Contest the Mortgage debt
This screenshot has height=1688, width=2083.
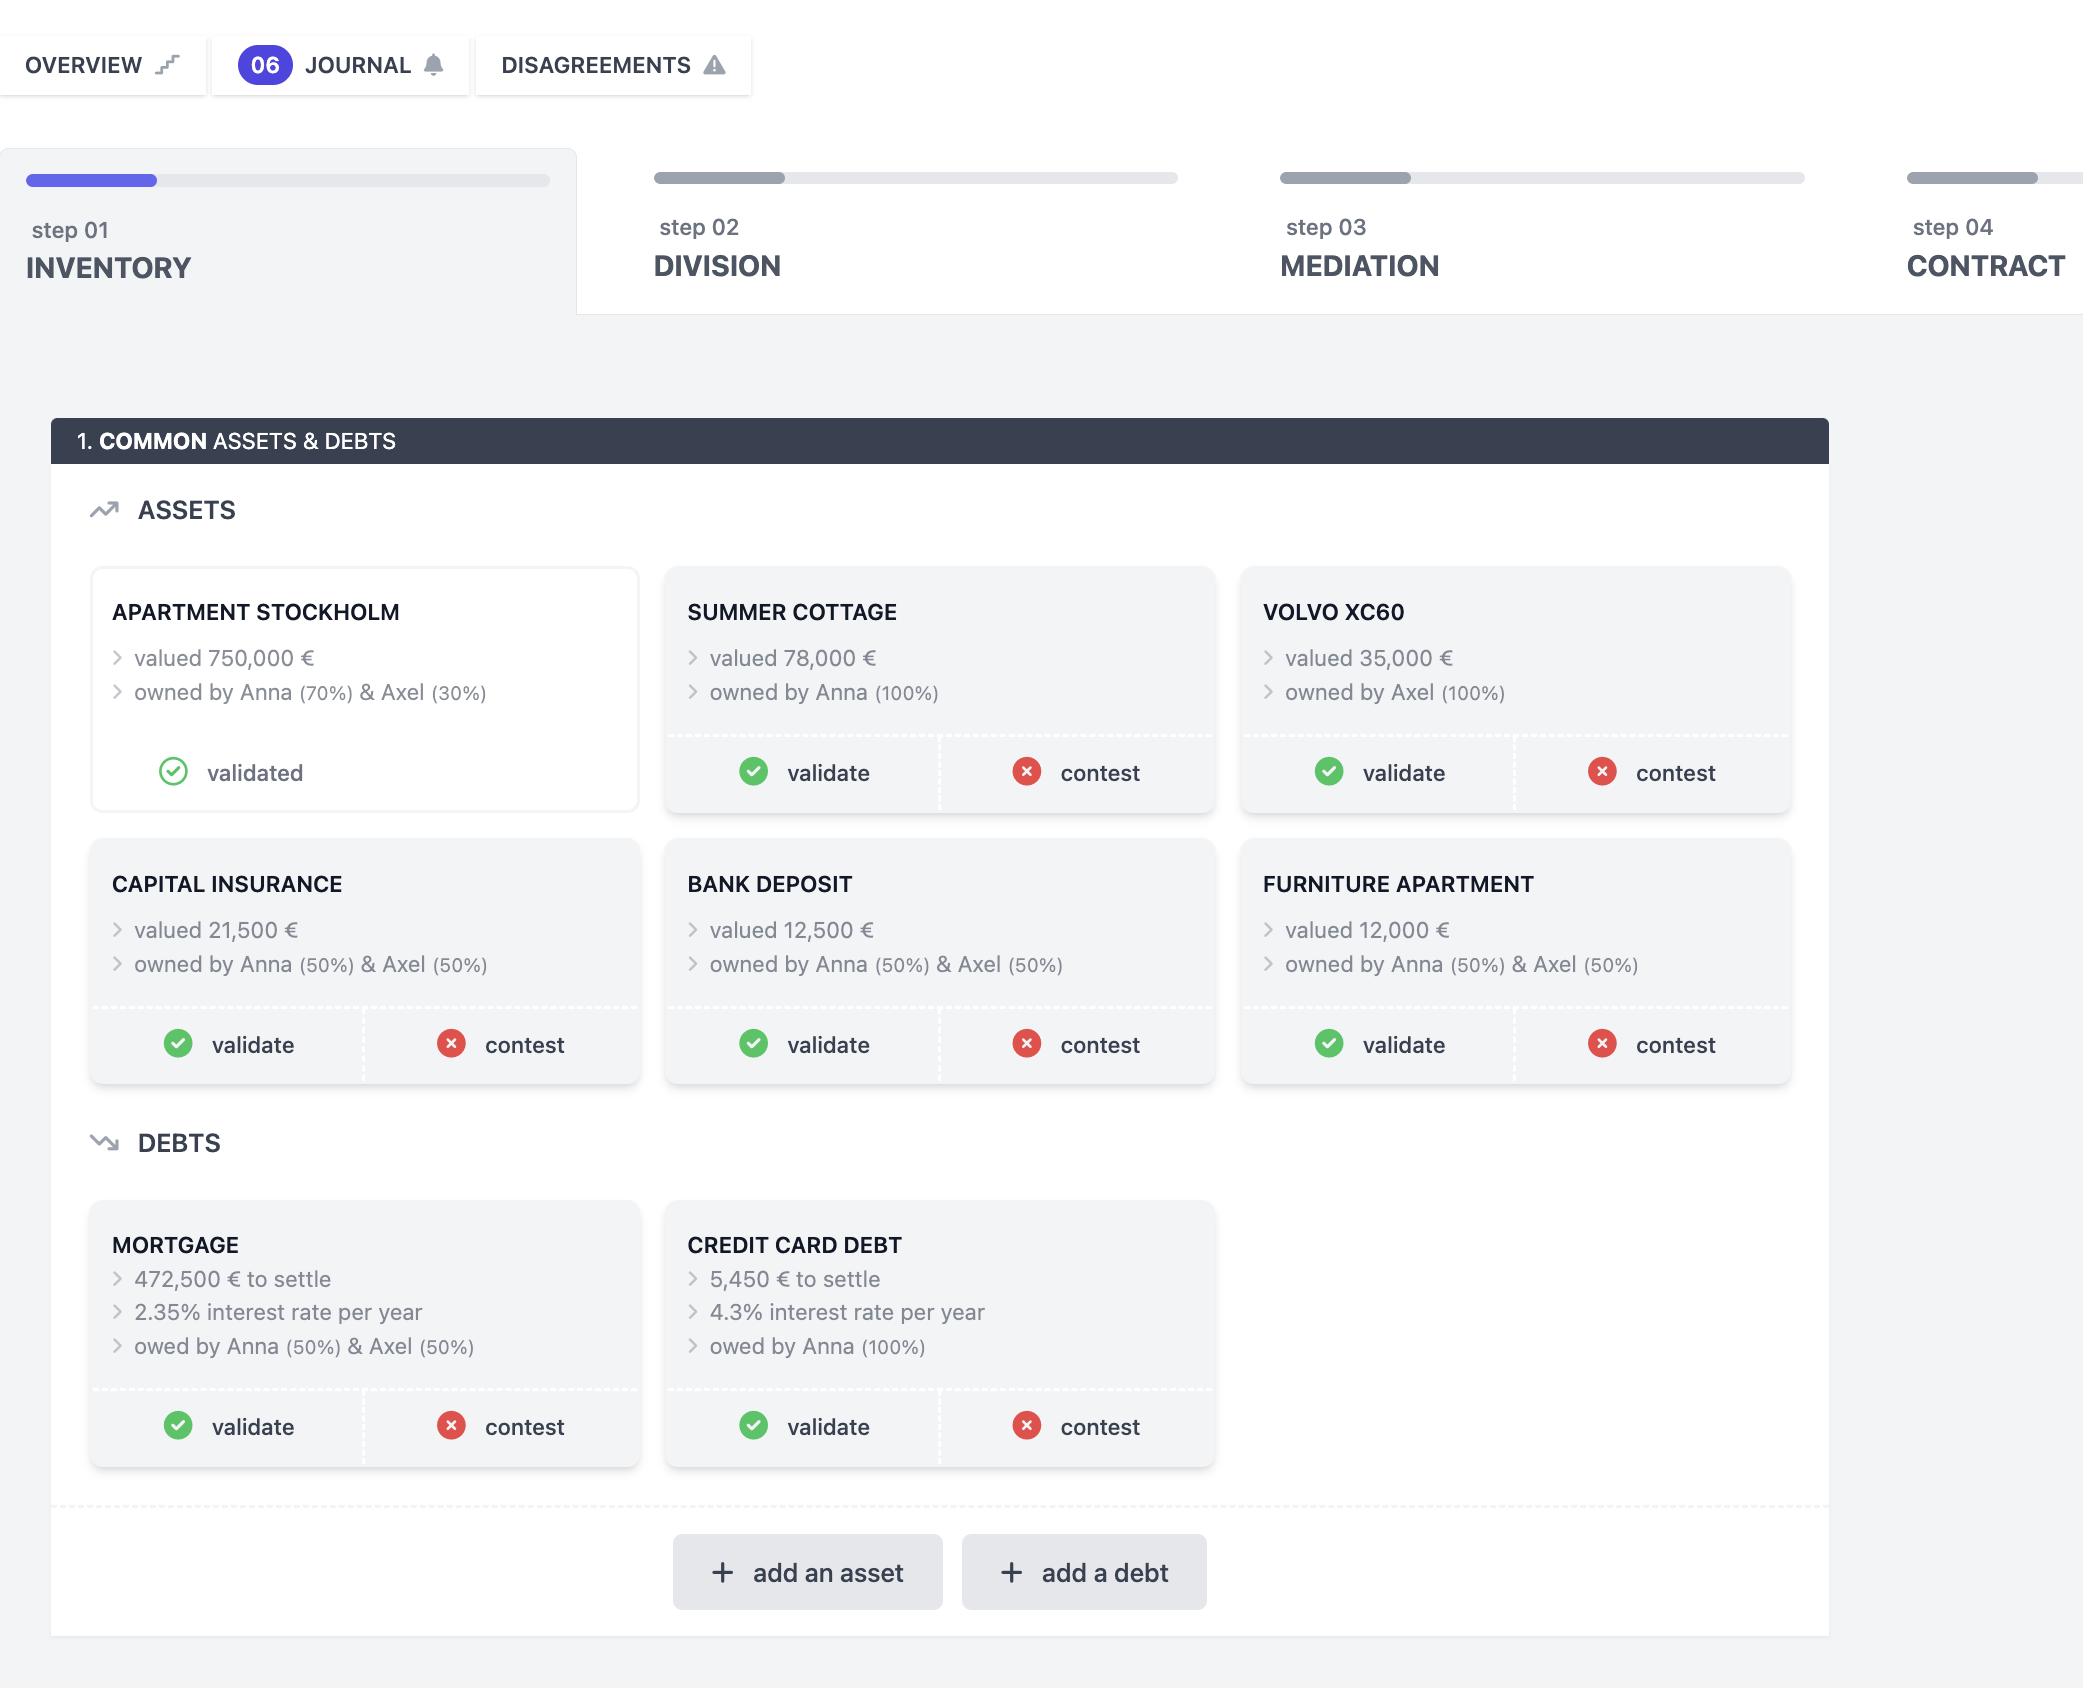501,1427
